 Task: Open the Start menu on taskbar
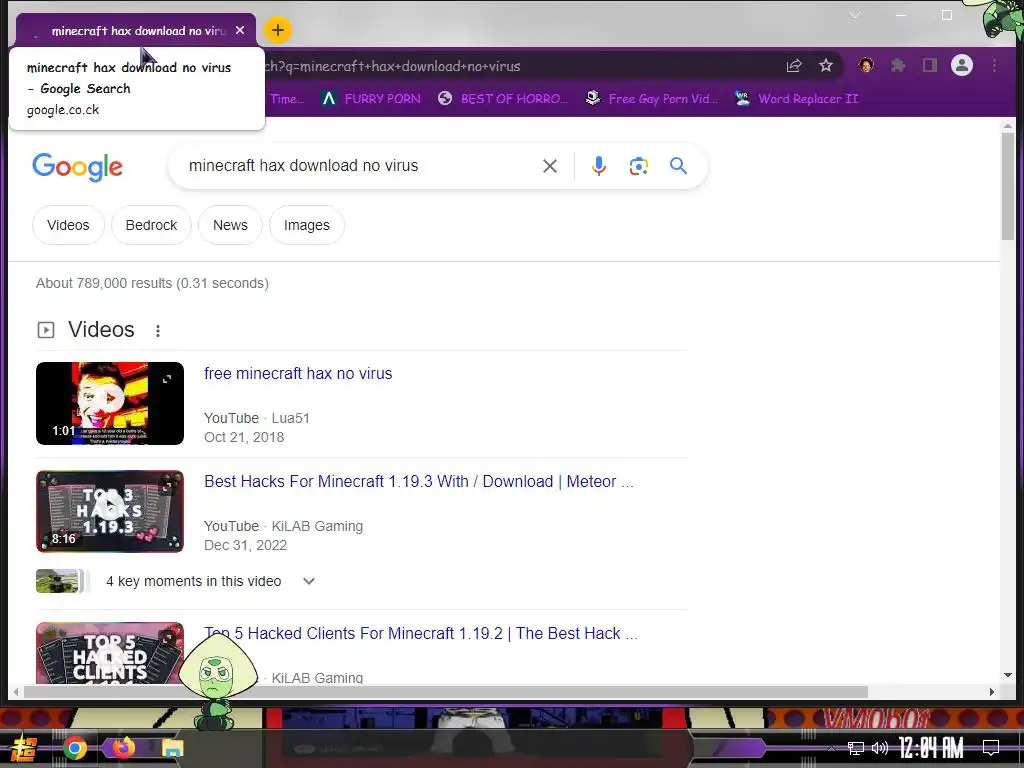click(22, 748)
